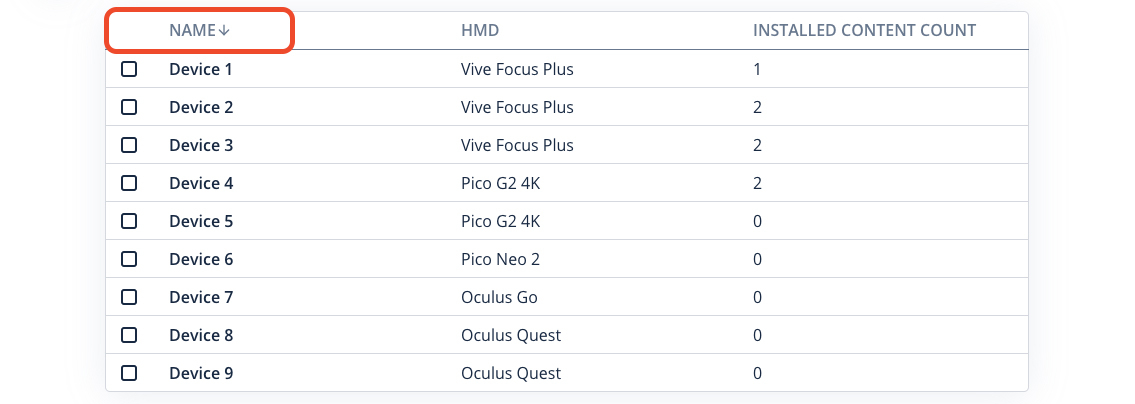The height and width of the screenshot is (404, 1135).
Task: Click the Oculus Go HMD cell
Action: click(499, 297)
